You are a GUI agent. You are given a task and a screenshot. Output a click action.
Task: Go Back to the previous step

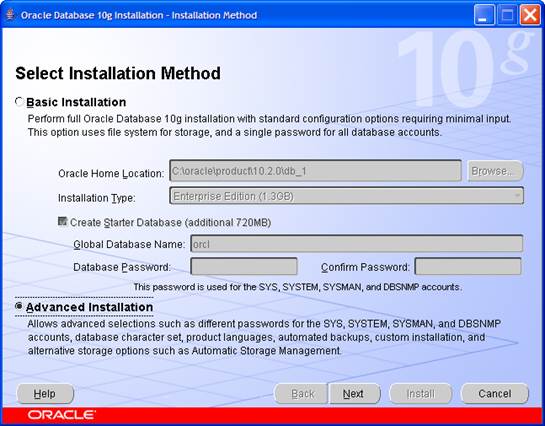point(302,394)
